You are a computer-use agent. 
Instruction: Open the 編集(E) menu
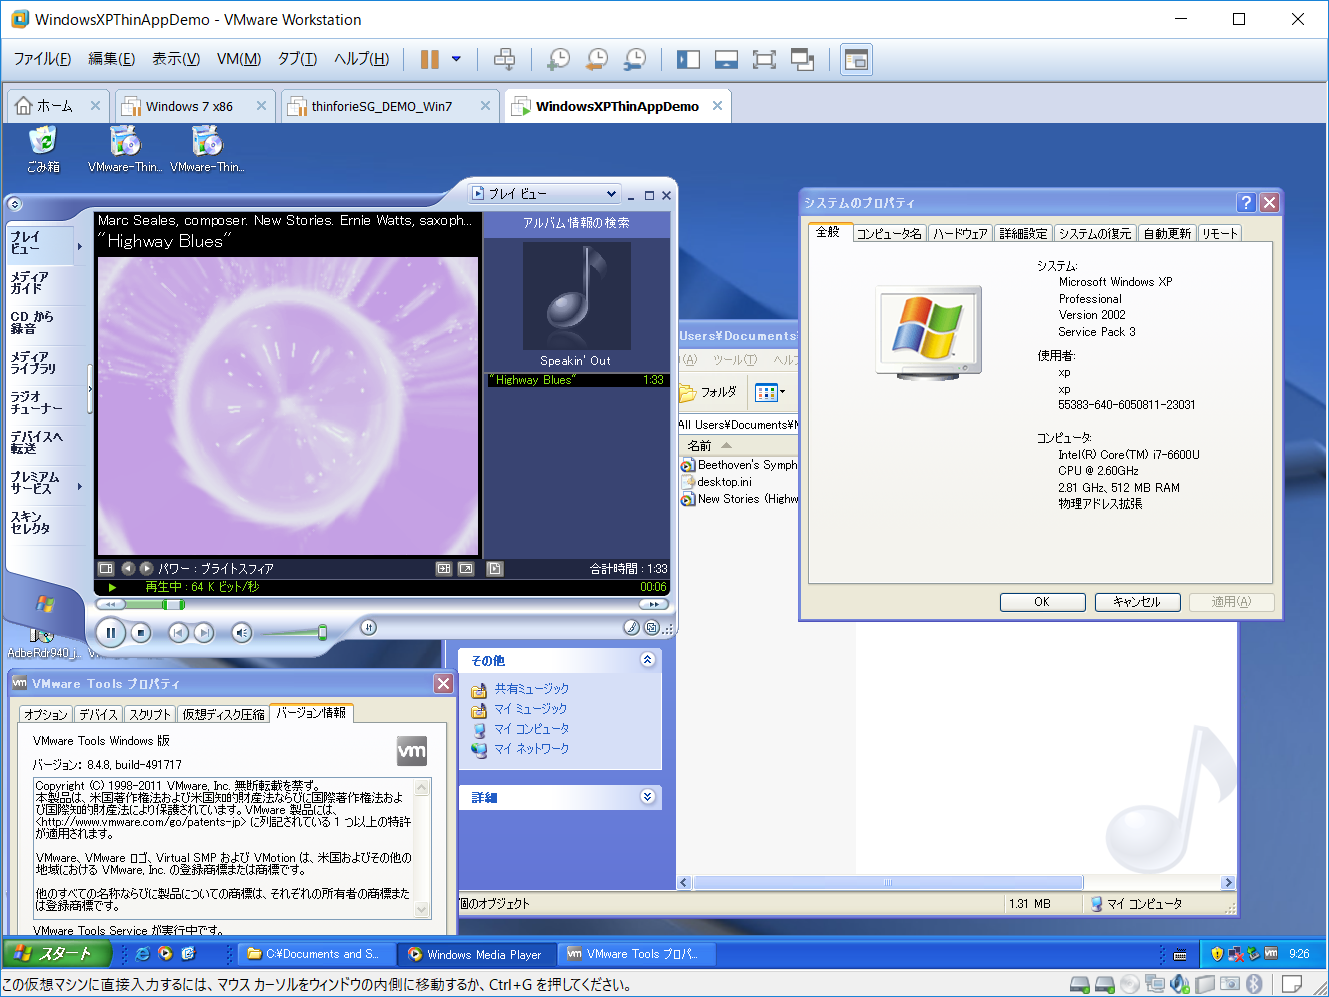tap(111, 59)
